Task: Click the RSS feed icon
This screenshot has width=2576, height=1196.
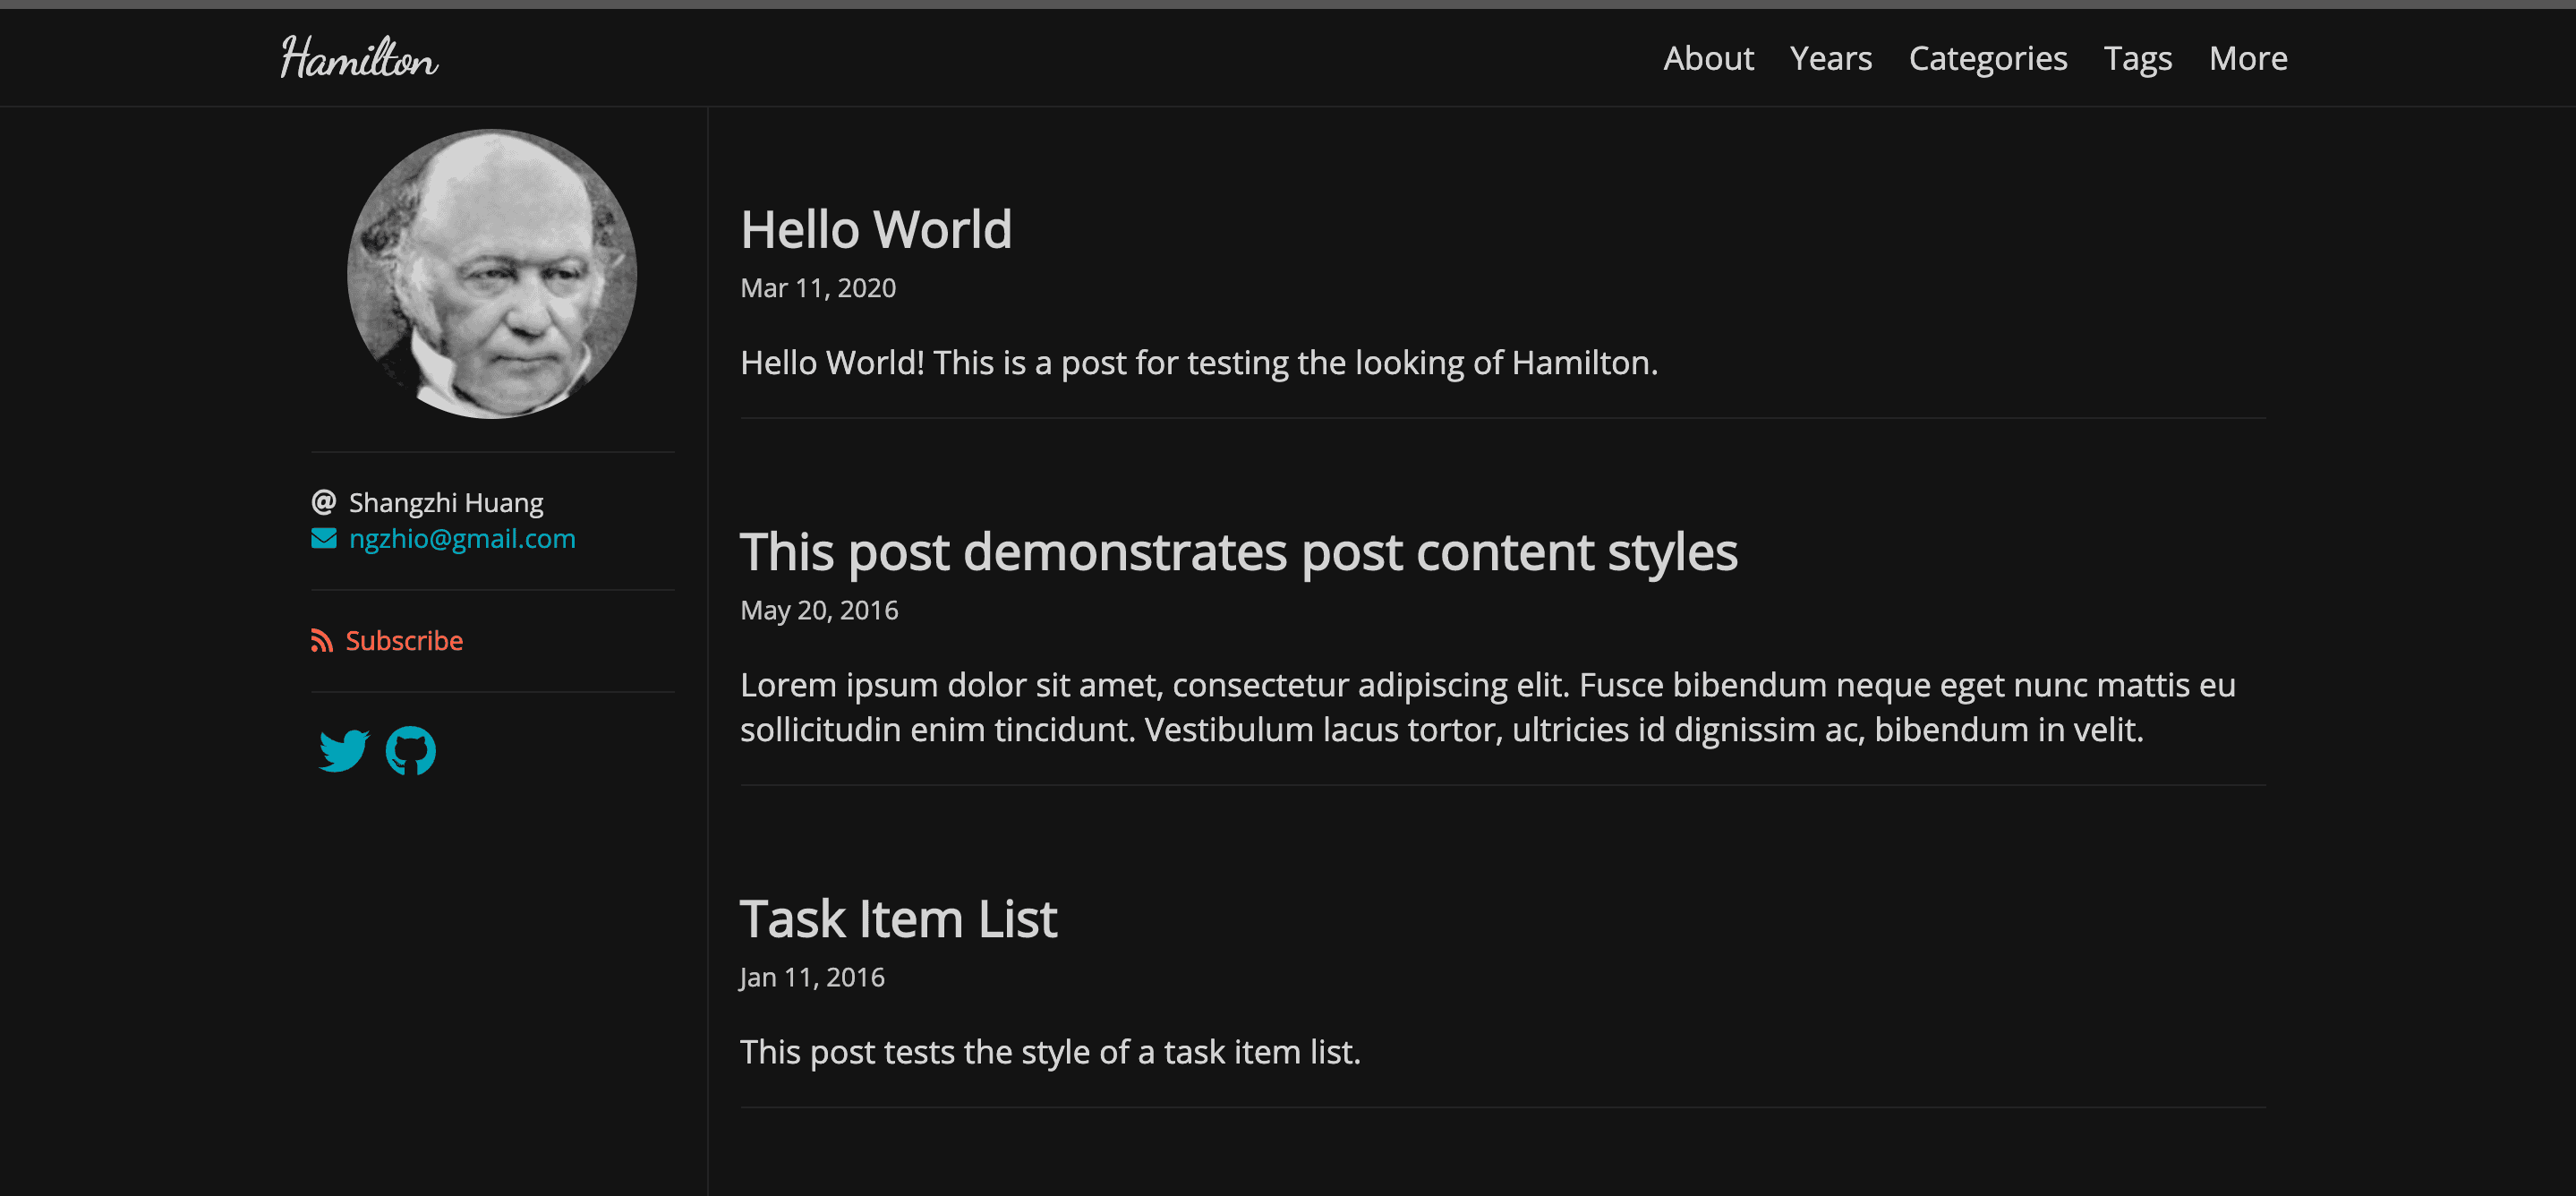Action: [321, 640]
